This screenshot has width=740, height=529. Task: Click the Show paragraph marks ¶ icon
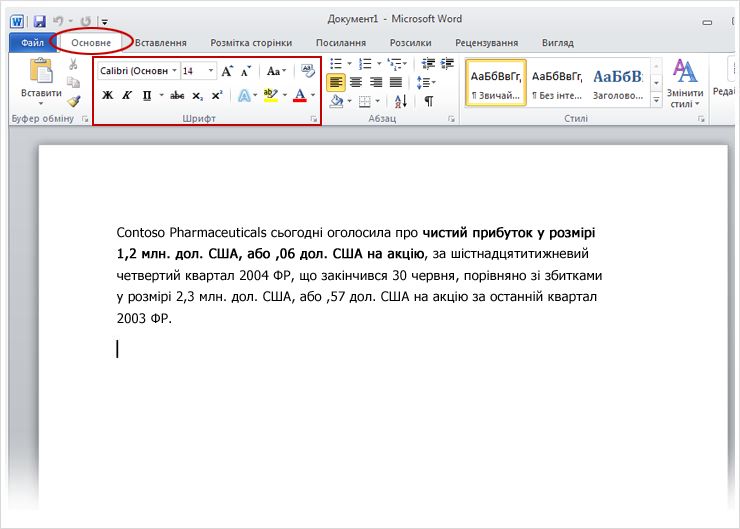429,101
